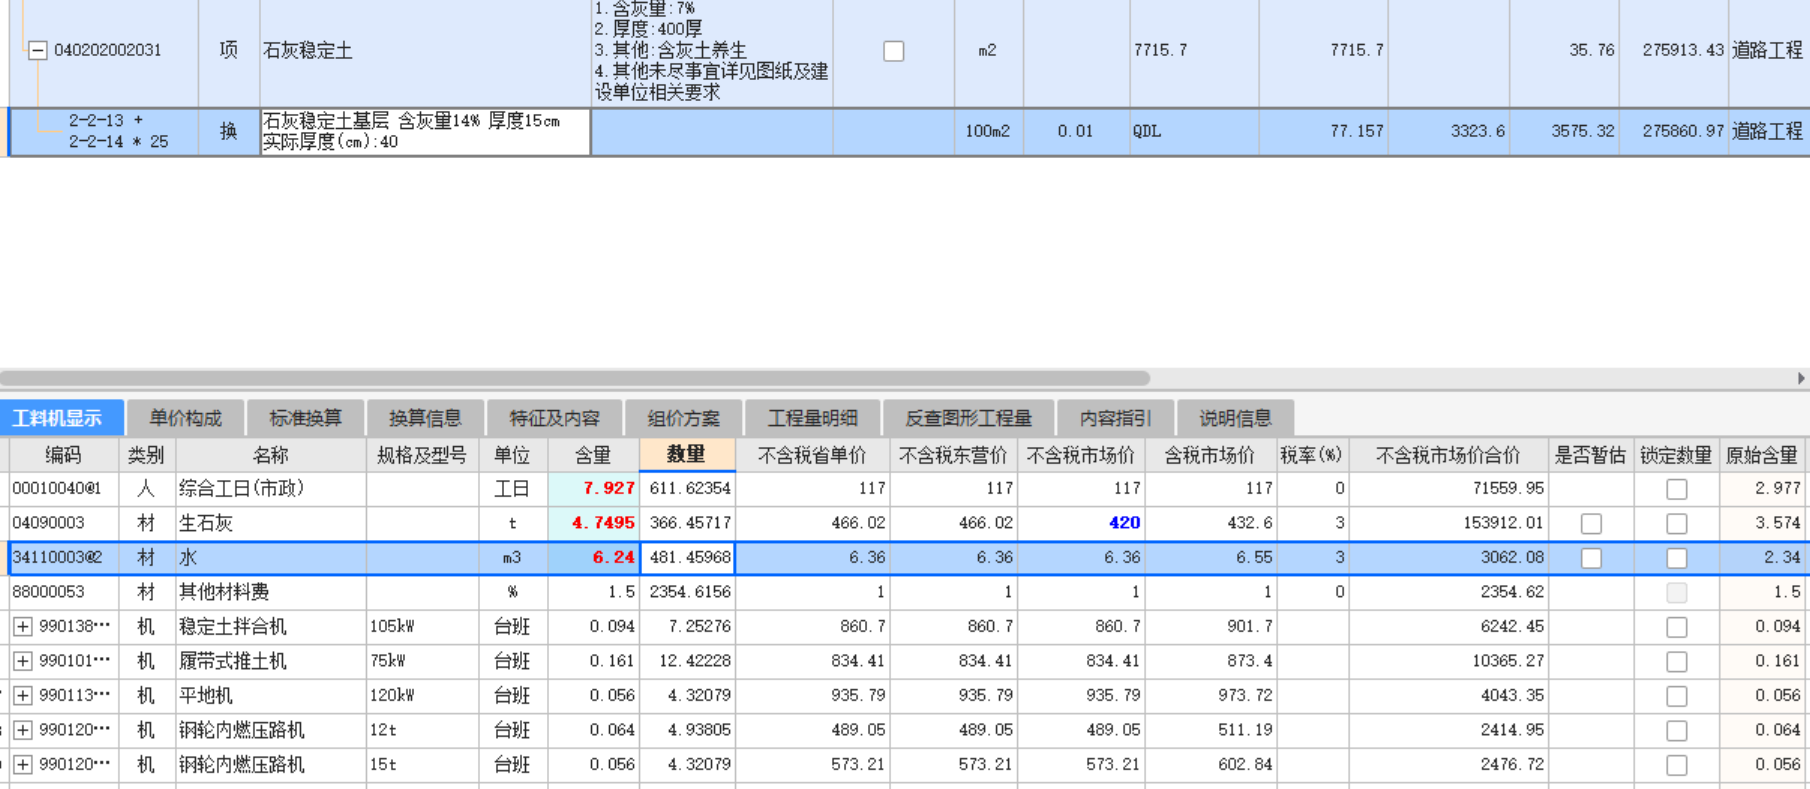Open the 组价方案 tab
The height and width of the screenshot is (789, 1810).
click(684, 418)
